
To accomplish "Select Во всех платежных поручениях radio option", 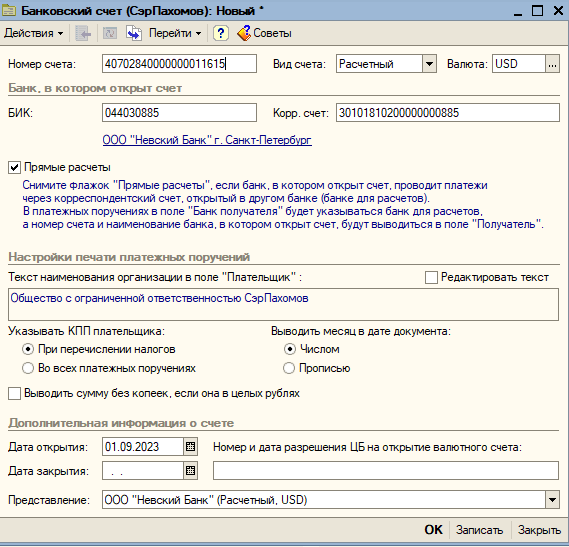I will pos(28,368).
